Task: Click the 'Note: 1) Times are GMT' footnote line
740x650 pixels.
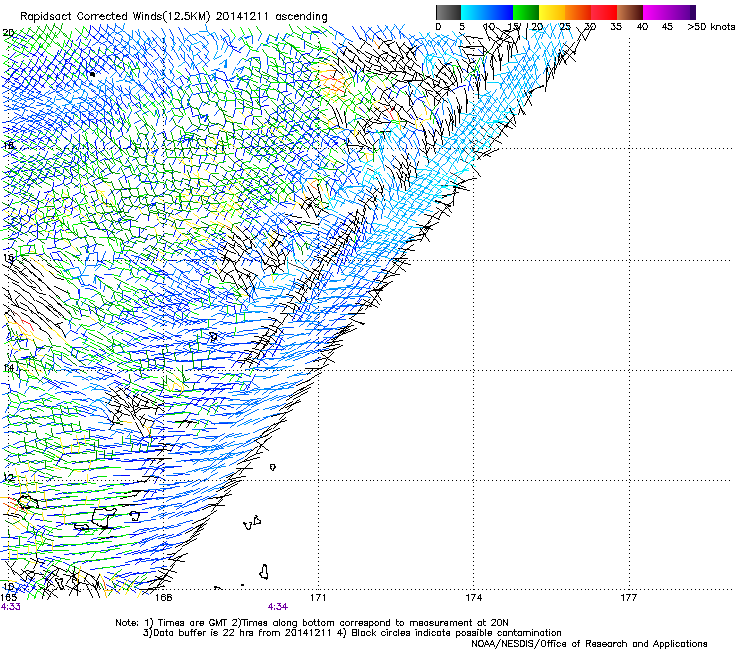Action: pyautogui.click(x=312, y=623)
